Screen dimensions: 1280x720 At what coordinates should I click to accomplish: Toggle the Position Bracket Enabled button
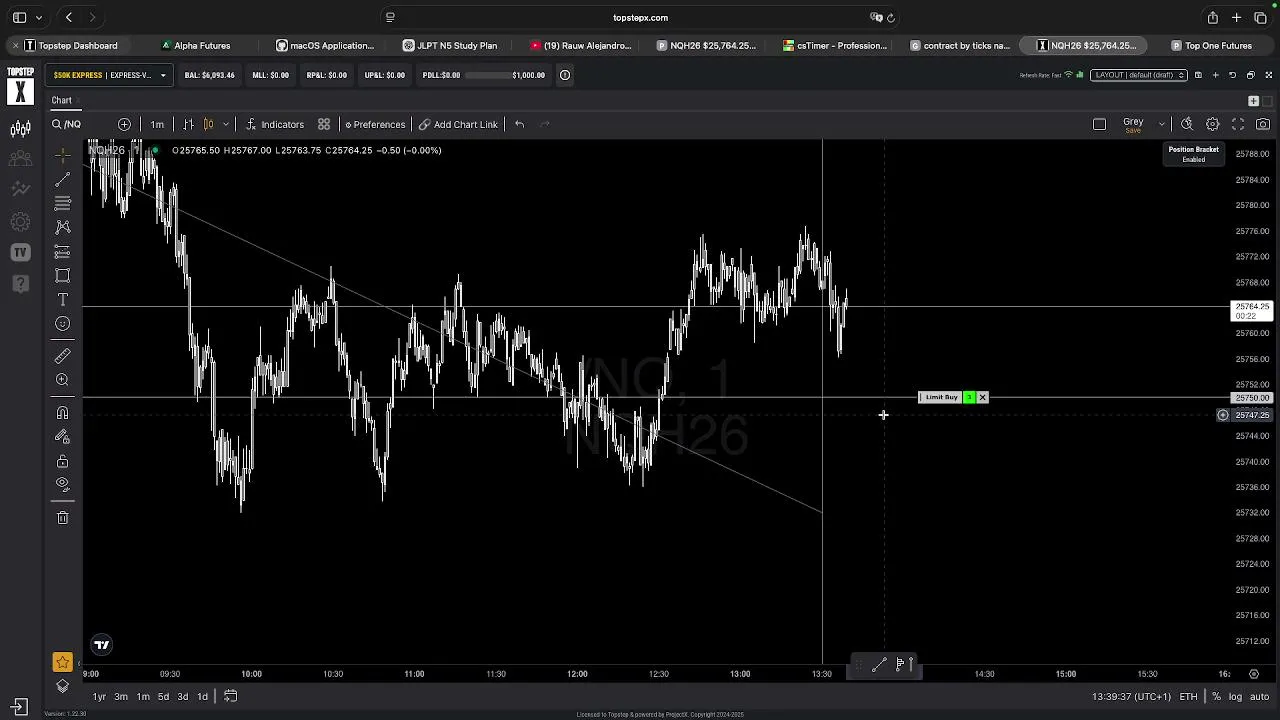[x=1193, y=154]
